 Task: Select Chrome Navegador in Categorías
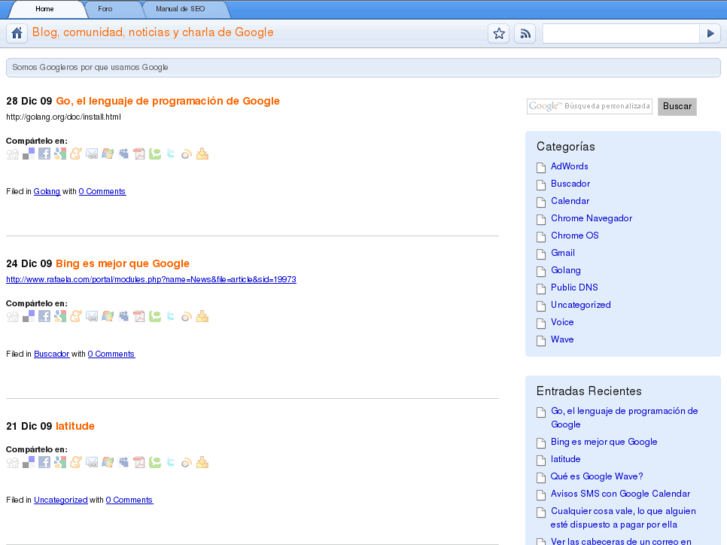click(x=591, y=218)
